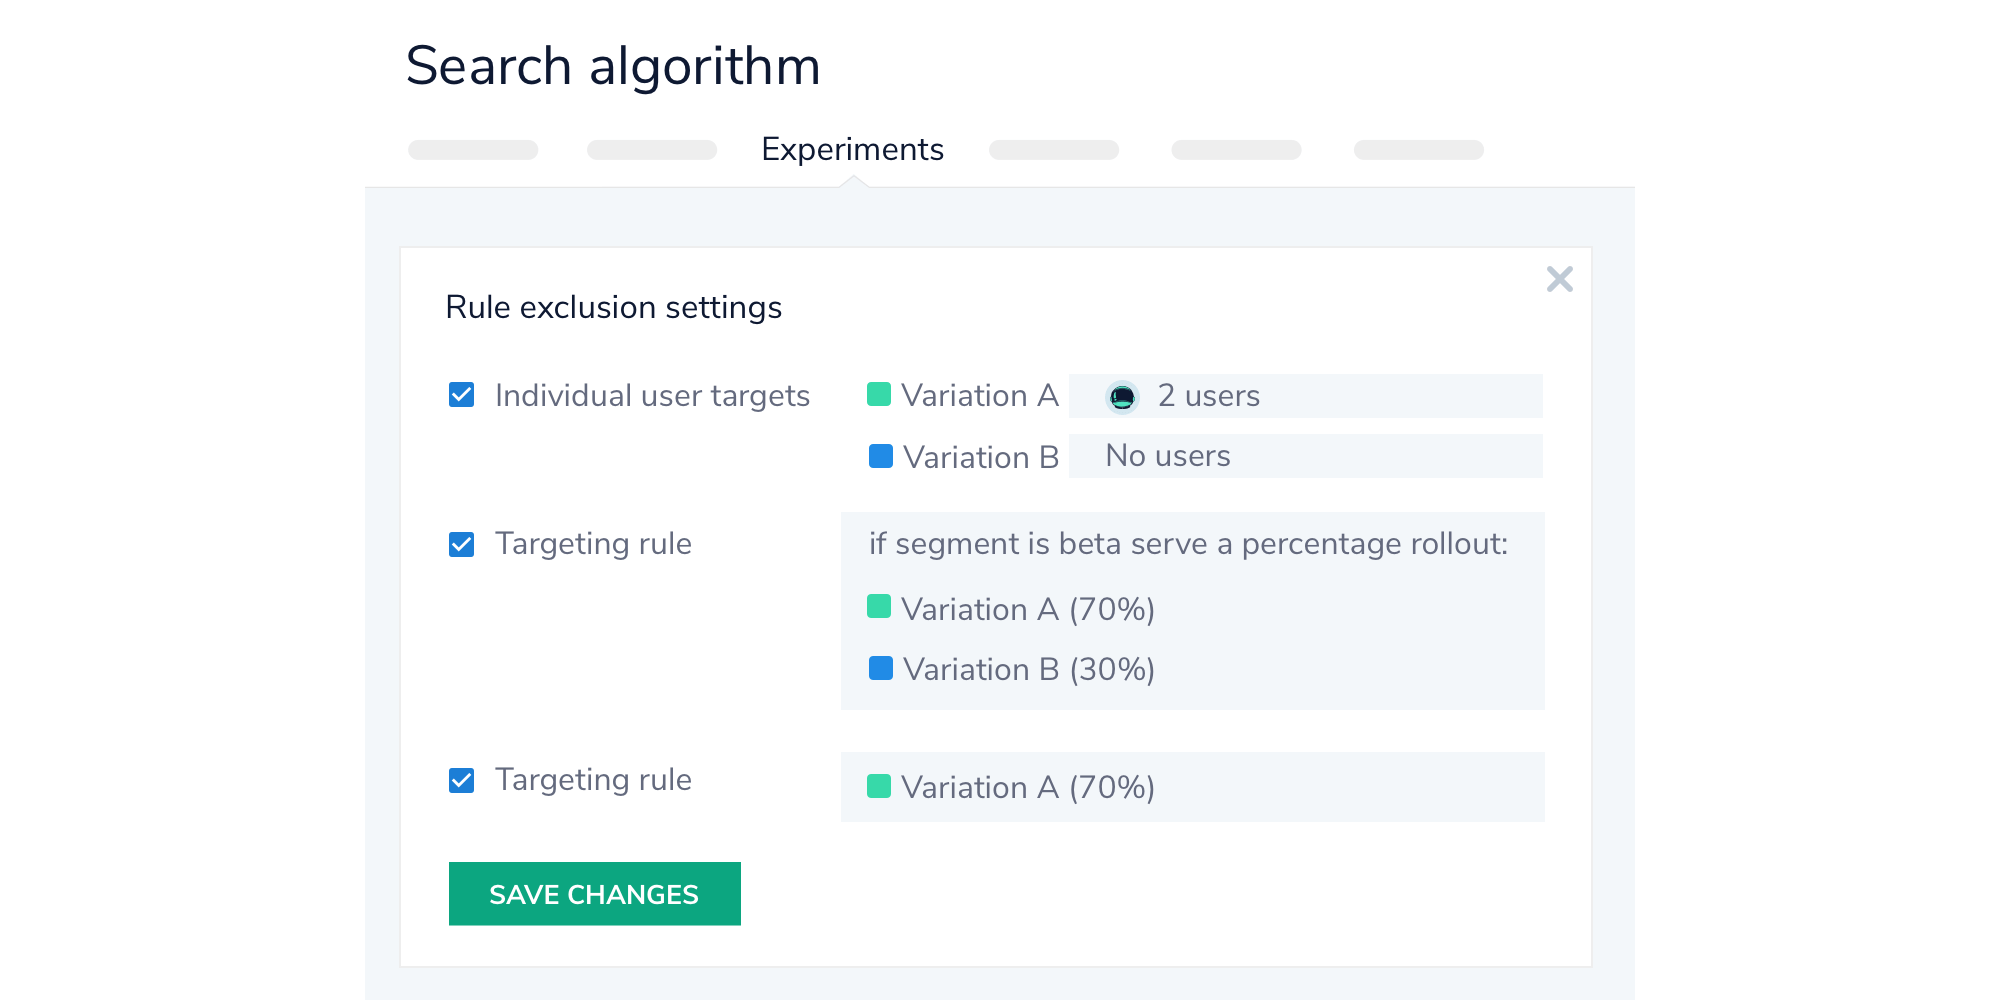Click user avatar next to 2 users
Screen dimensions: 2000x1000
(x=1122, y=397)
